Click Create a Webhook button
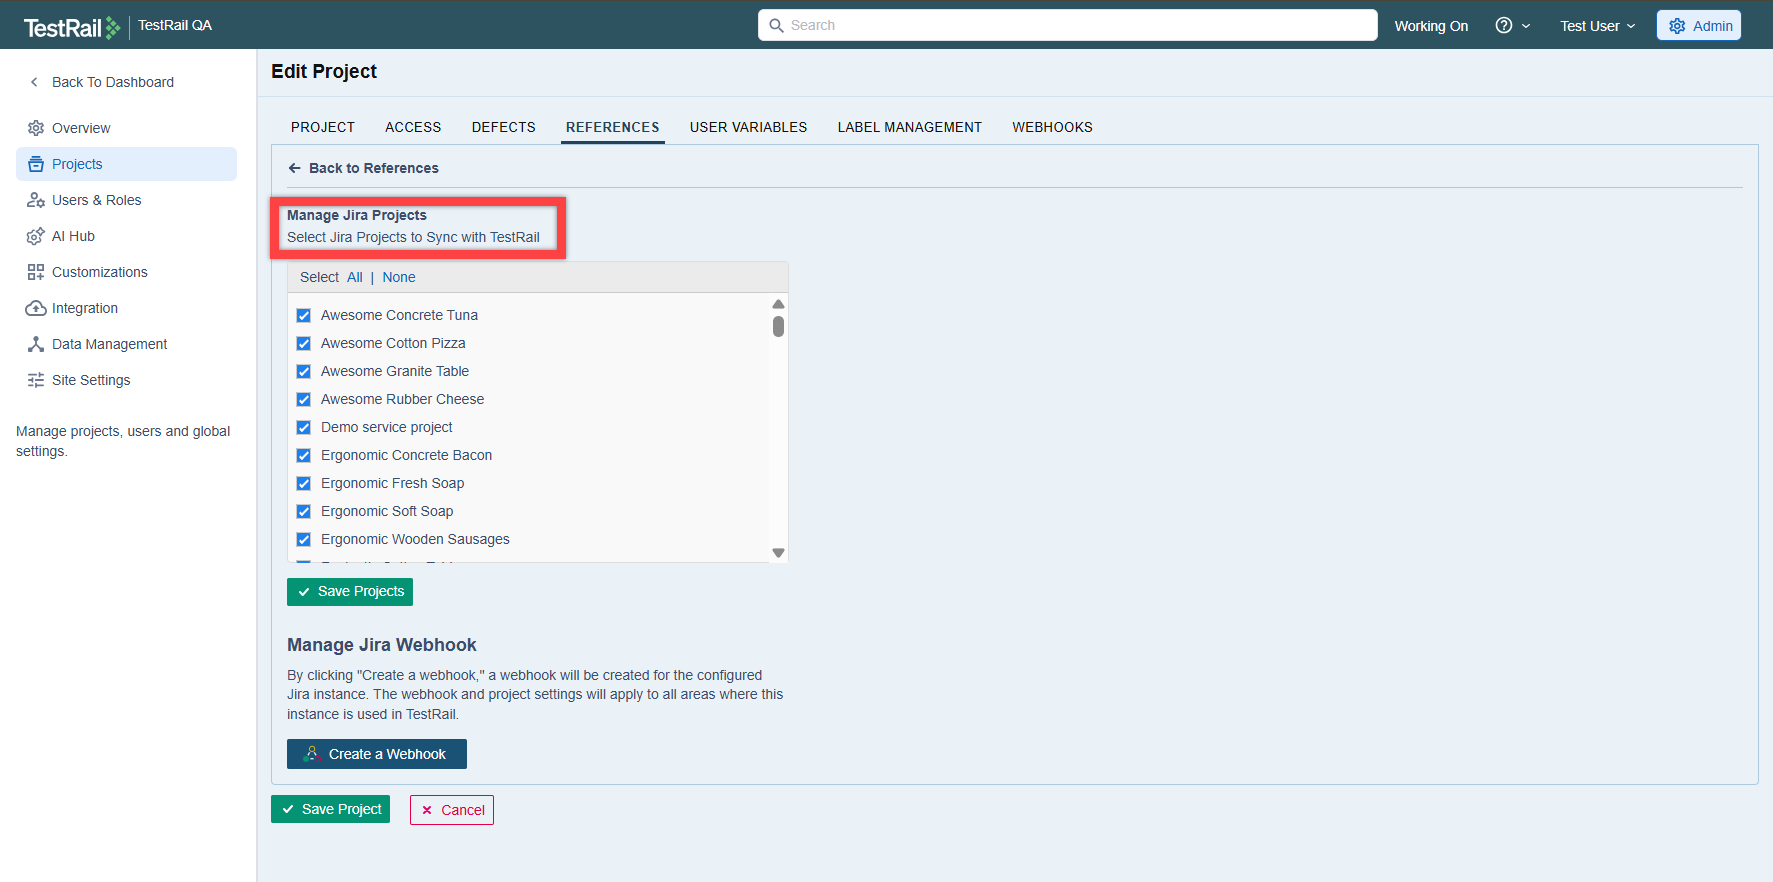This screenshot has height=882, width=1773. (377, 754)
